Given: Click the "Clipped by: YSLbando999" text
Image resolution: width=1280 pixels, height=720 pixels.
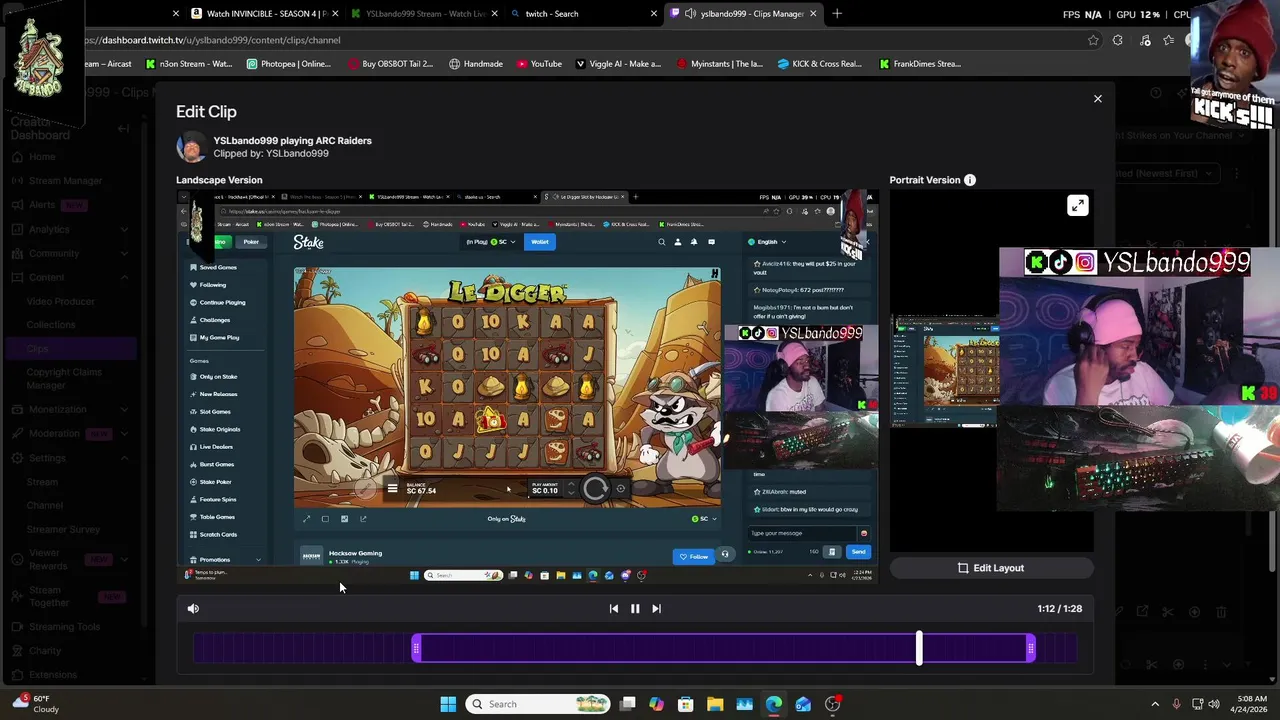Looking at the screenshot, I should [x=271, y=154].
